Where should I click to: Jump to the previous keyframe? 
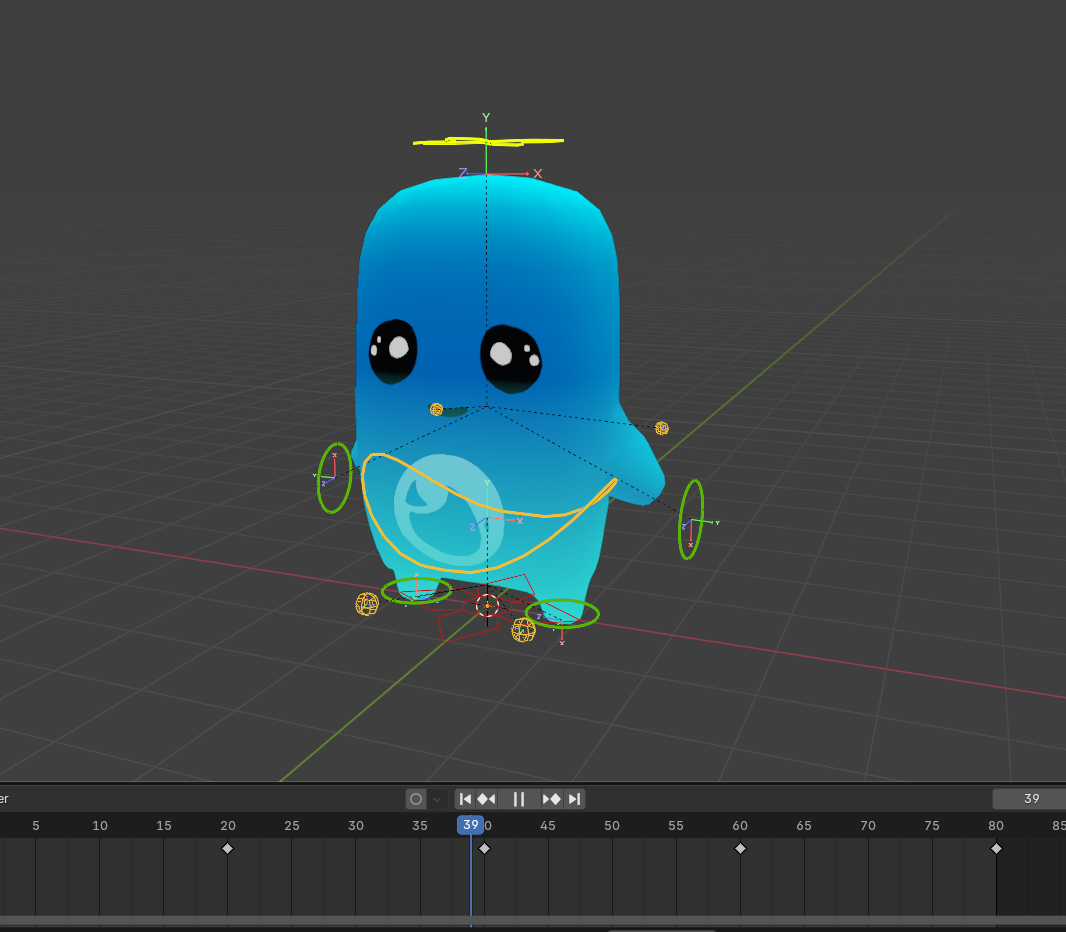[x=486, y=799]
